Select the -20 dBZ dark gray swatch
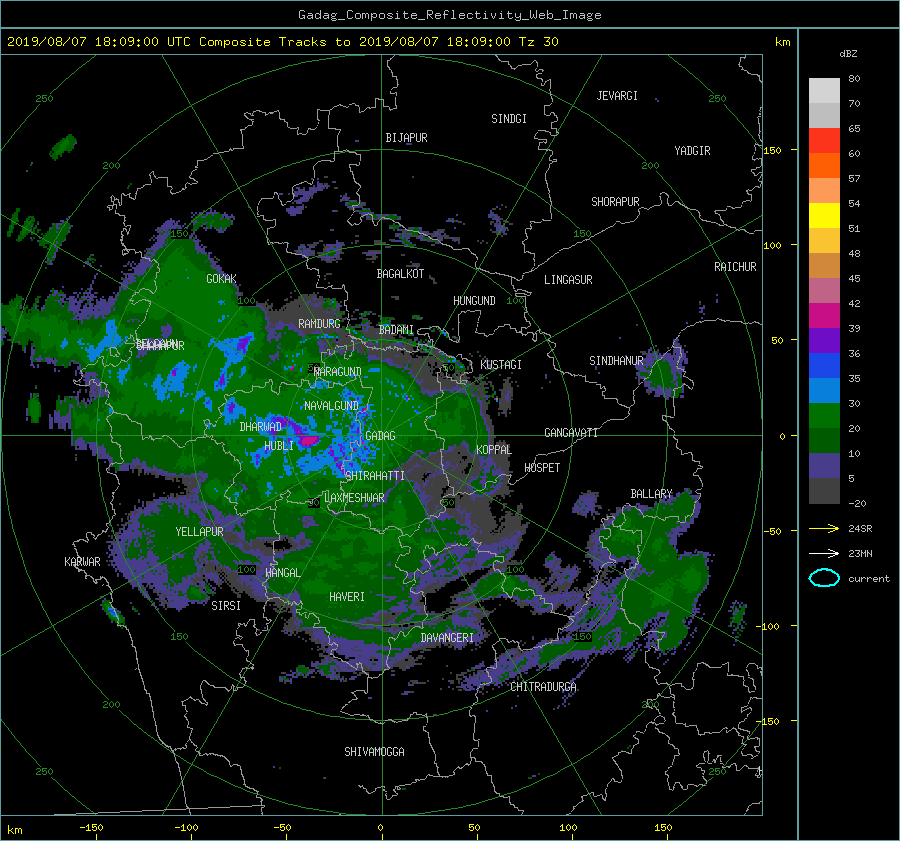The width and height of the screenshot is (900, 841). point(824,491)
